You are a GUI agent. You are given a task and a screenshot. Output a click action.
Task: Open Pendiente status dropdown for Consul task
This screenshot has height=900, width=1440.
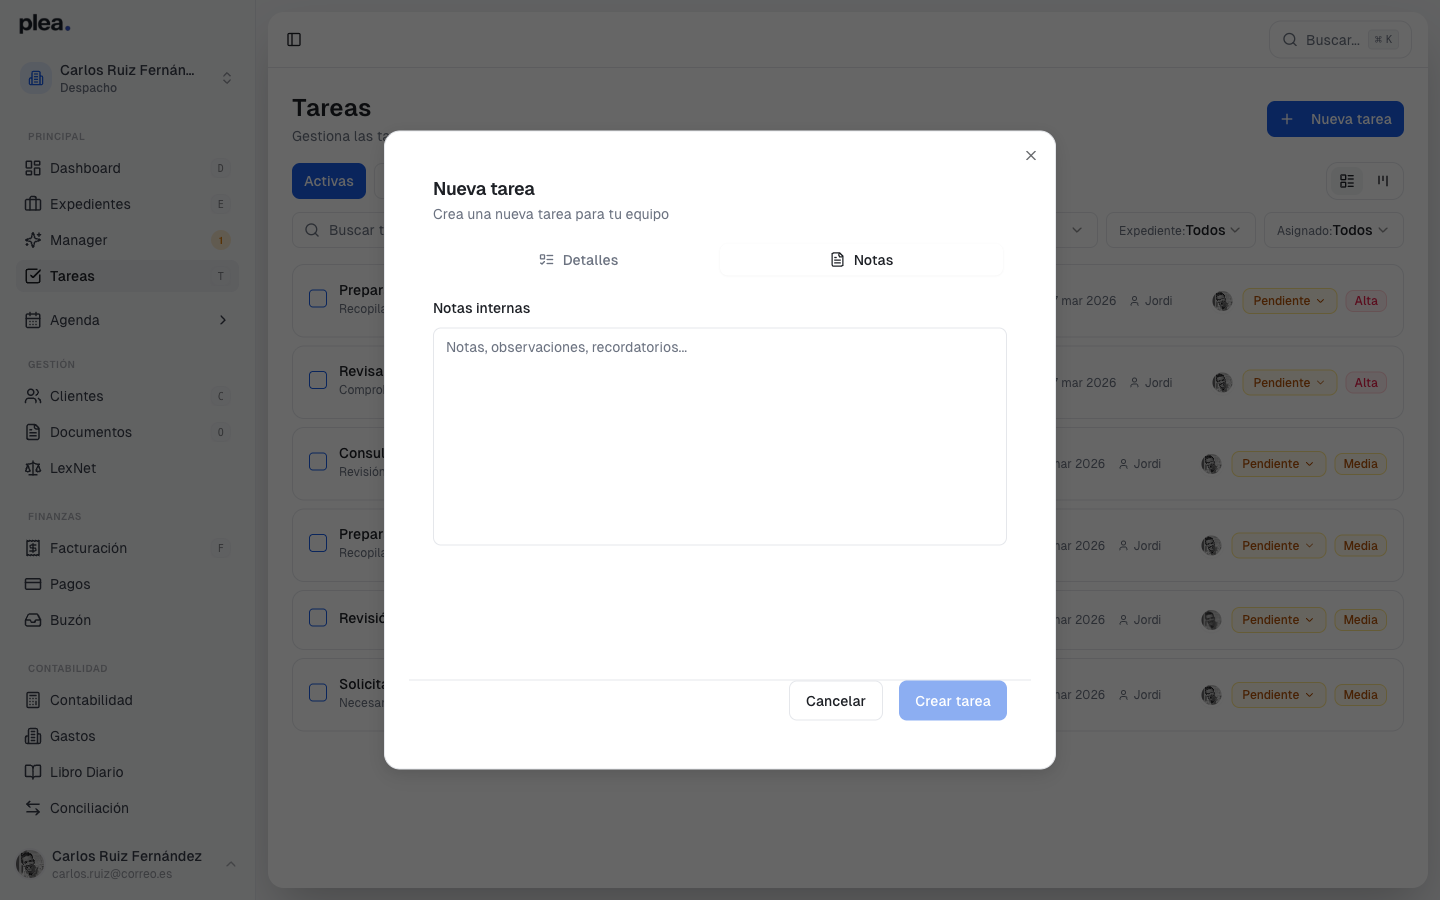click(x=1278, y=464)
